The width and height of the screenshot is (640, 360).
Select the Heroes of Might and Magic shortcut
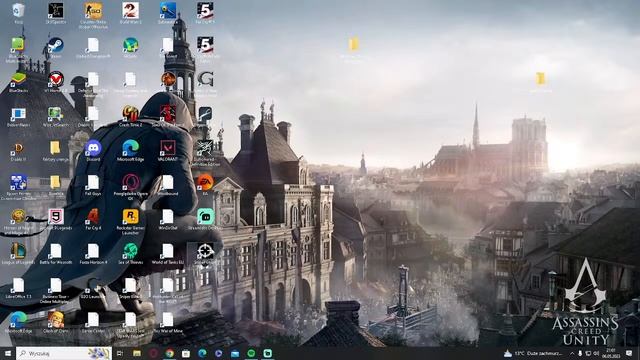coord(18,221)
